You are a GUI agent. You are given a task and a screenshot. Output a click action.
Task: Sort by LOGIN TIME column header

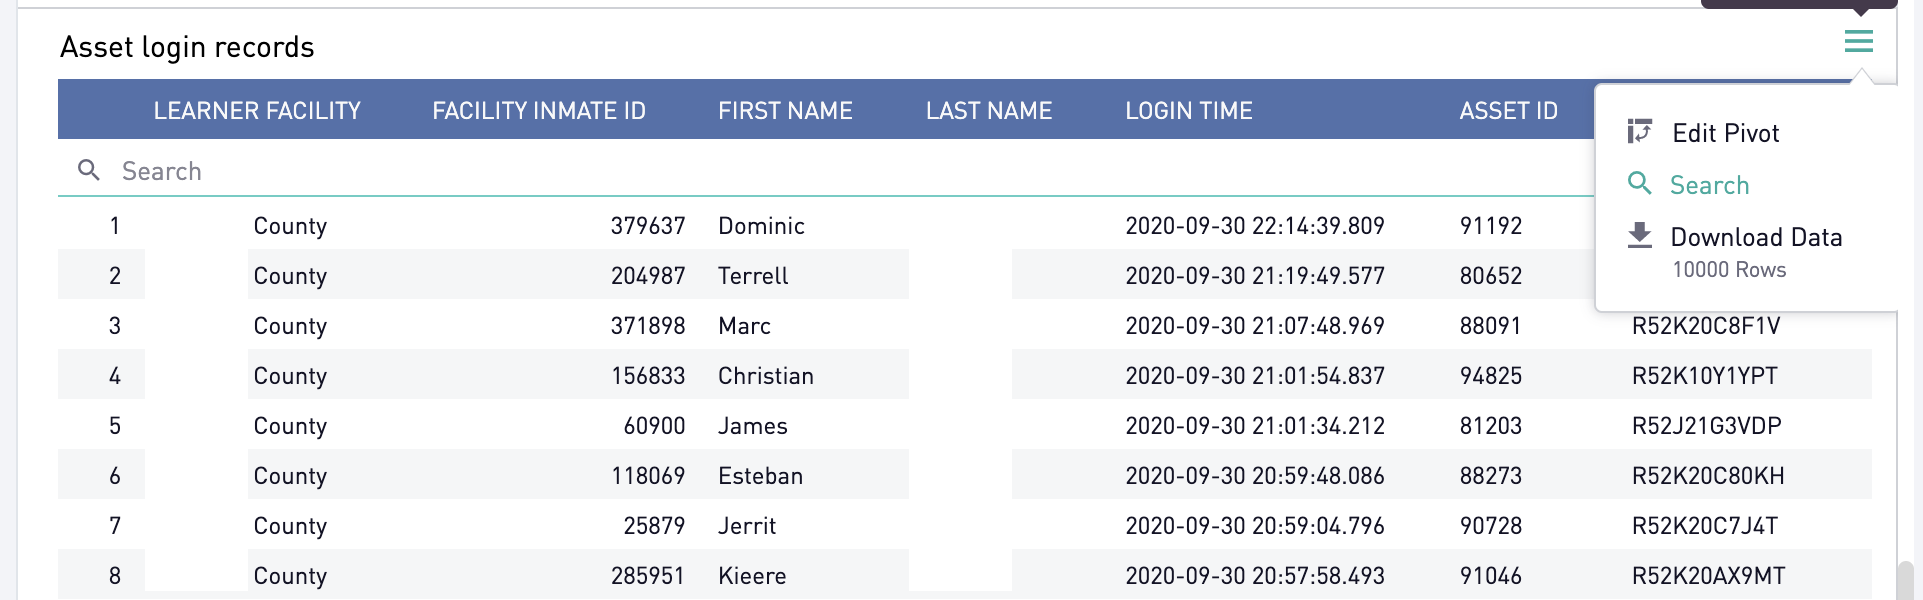pos(1189,110)
